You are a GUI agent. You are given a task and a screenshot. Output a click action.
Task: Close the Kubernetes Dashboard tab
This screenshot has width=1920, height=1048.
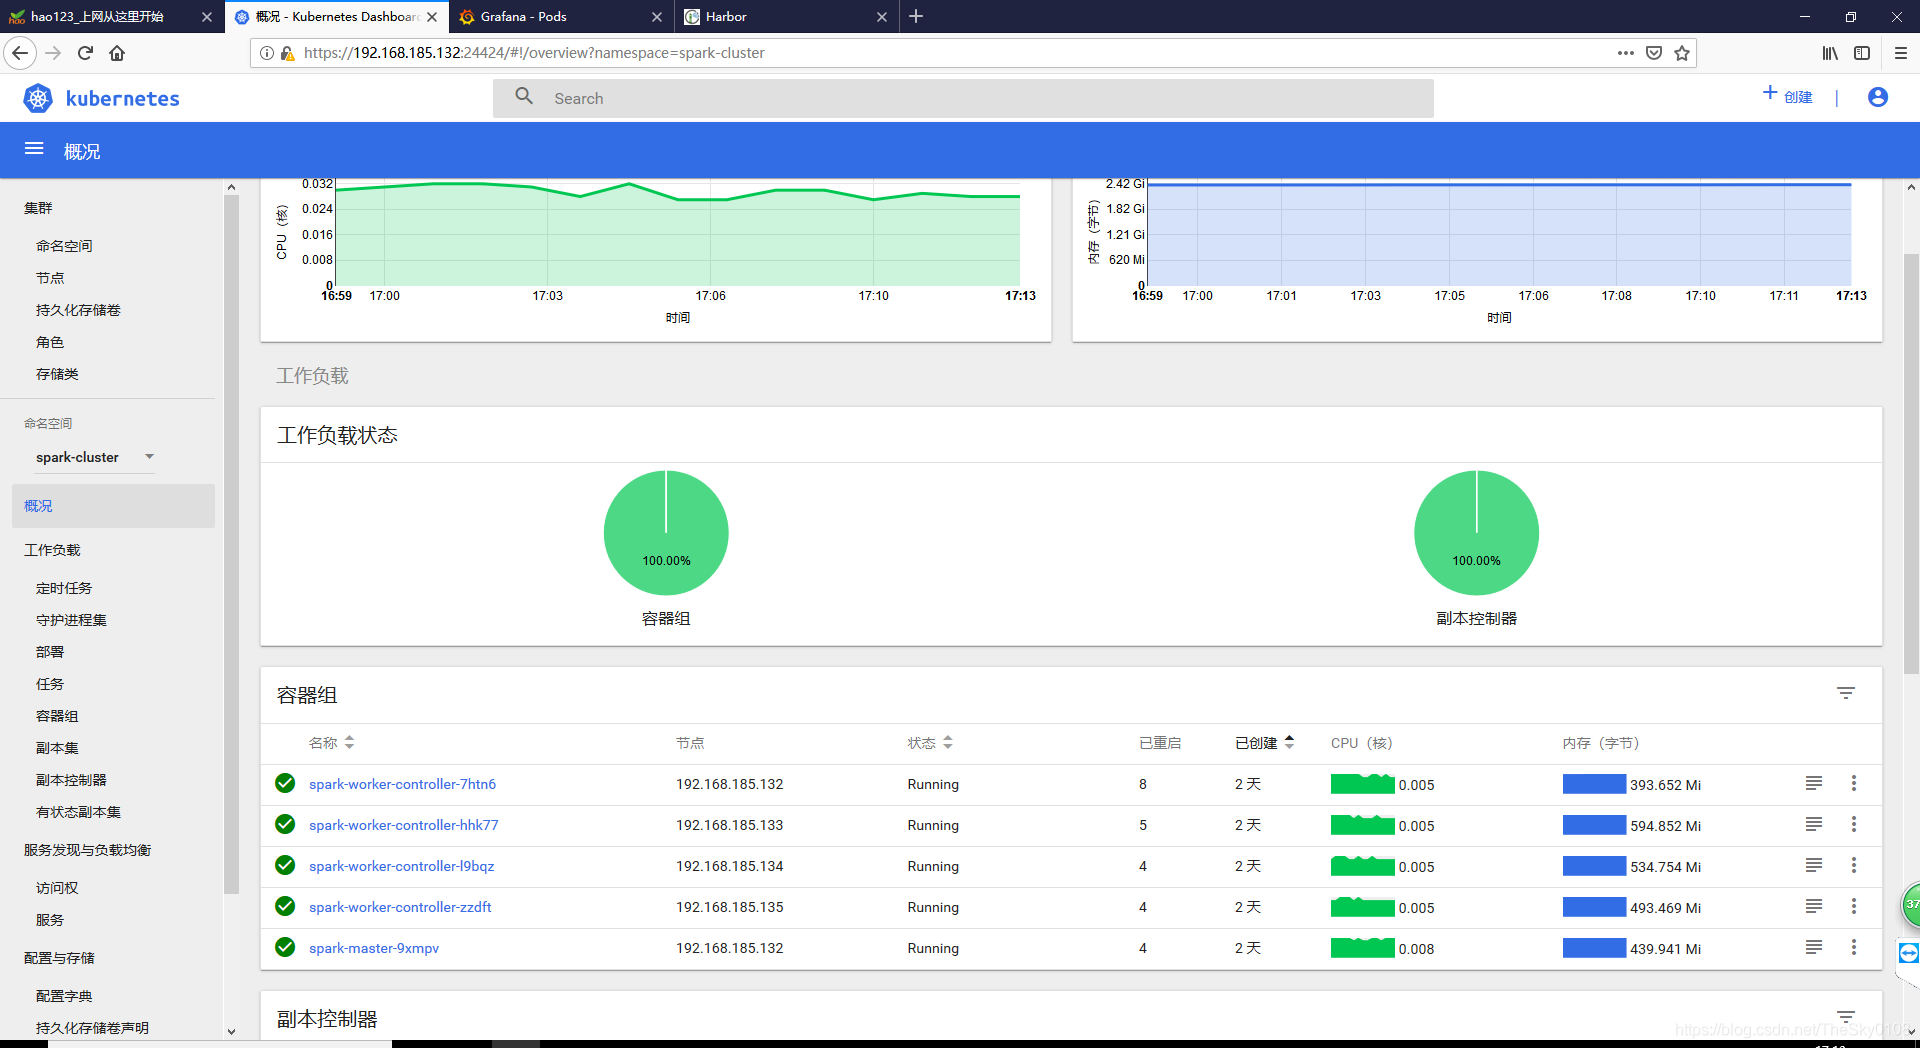click(x=432, y=17)
